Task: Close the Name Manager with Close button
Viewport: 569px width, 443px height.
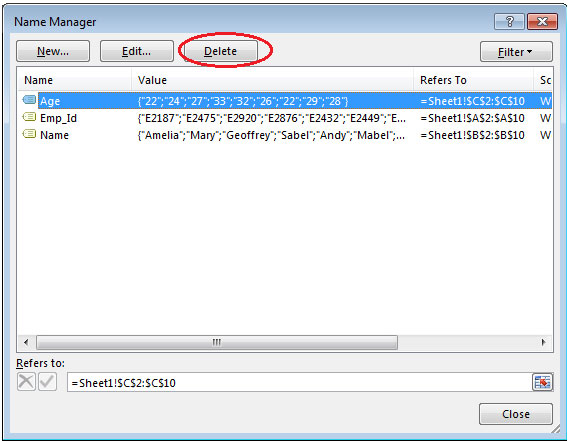Action: coord(516,414)
